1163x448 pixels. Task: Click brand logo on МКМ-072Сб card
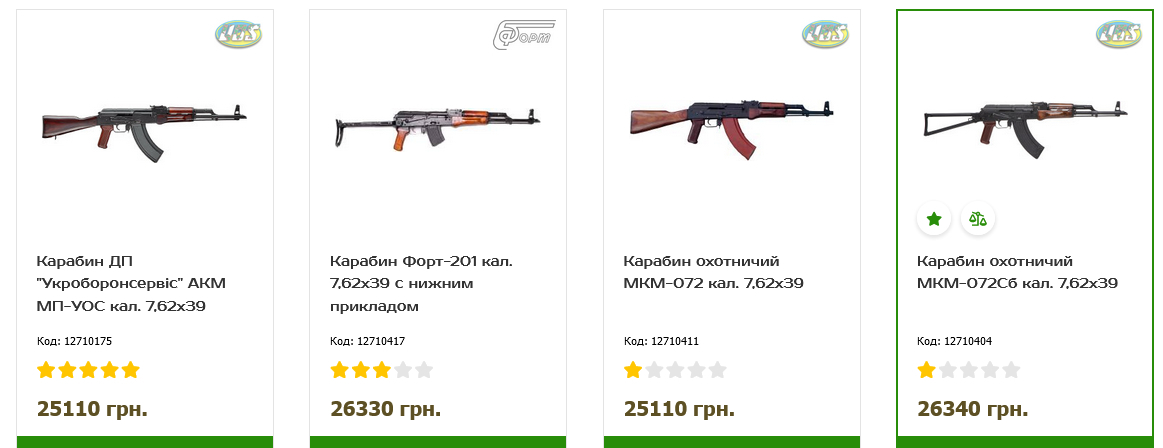[1119, 35]
